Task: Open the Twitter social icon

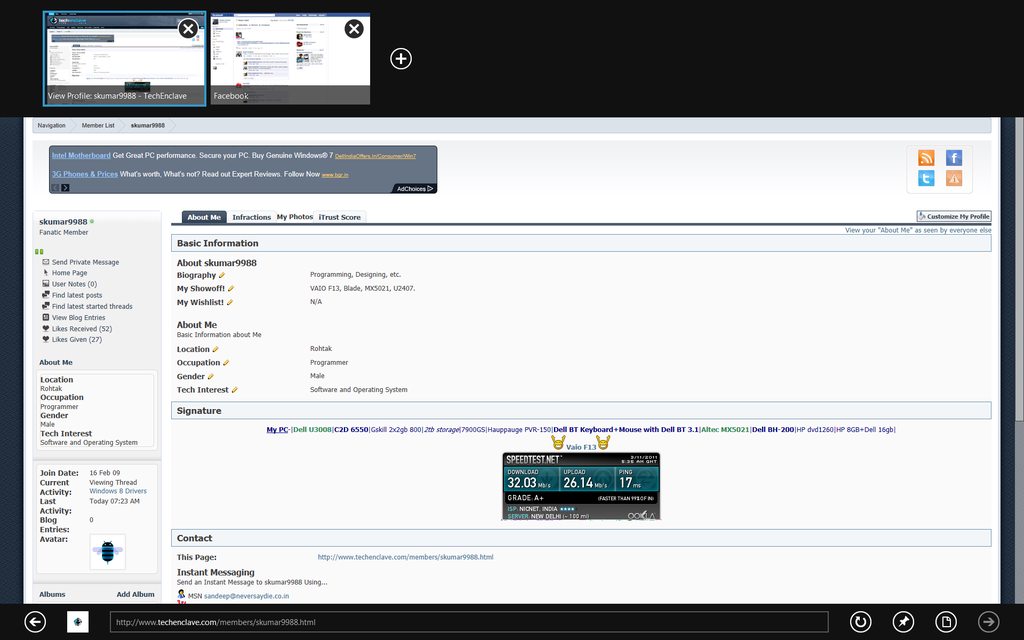Action: 926,178
